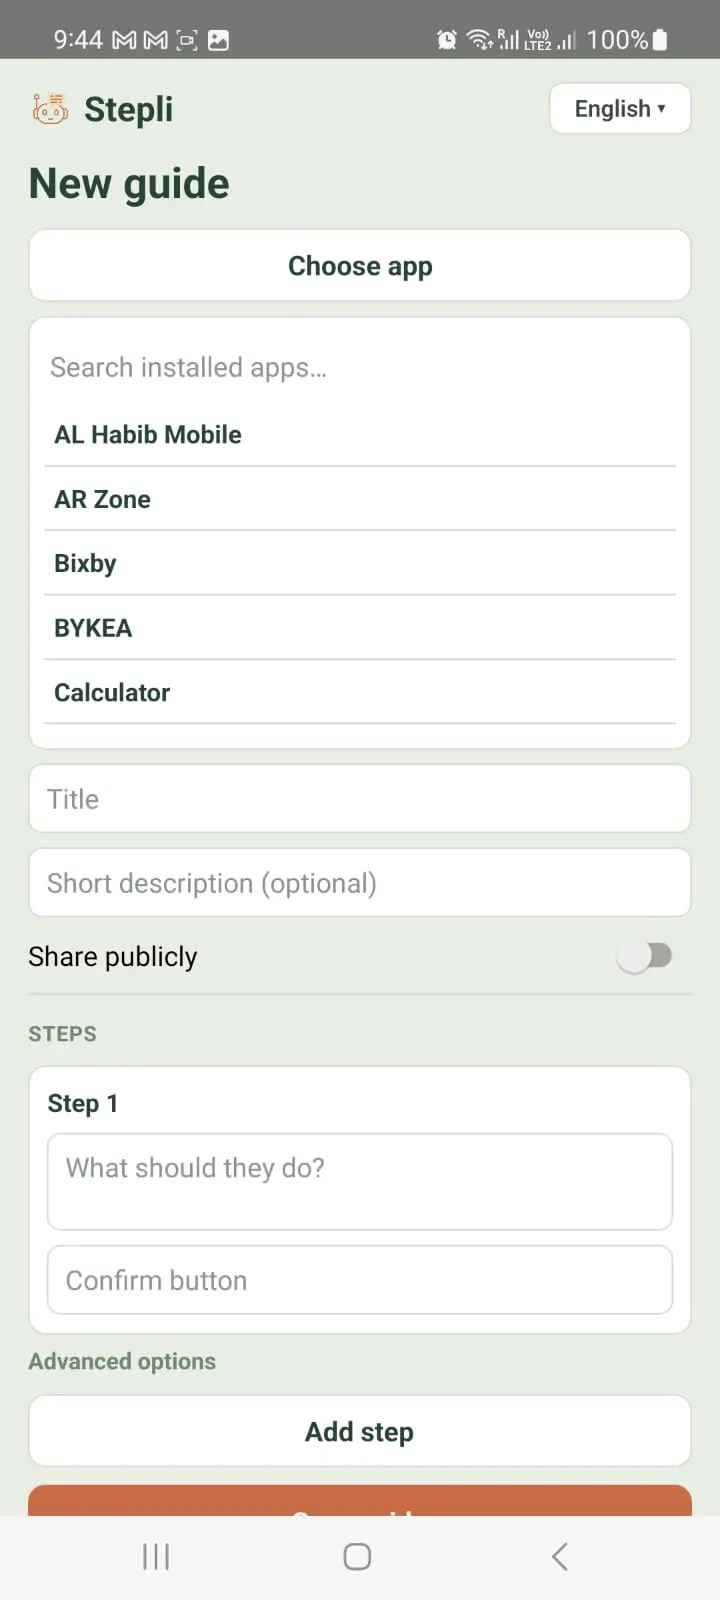The width and height of the screenshot is (720, 1600).
Task: Tap the Android back navigation icon
Action: click(560, 1557)
